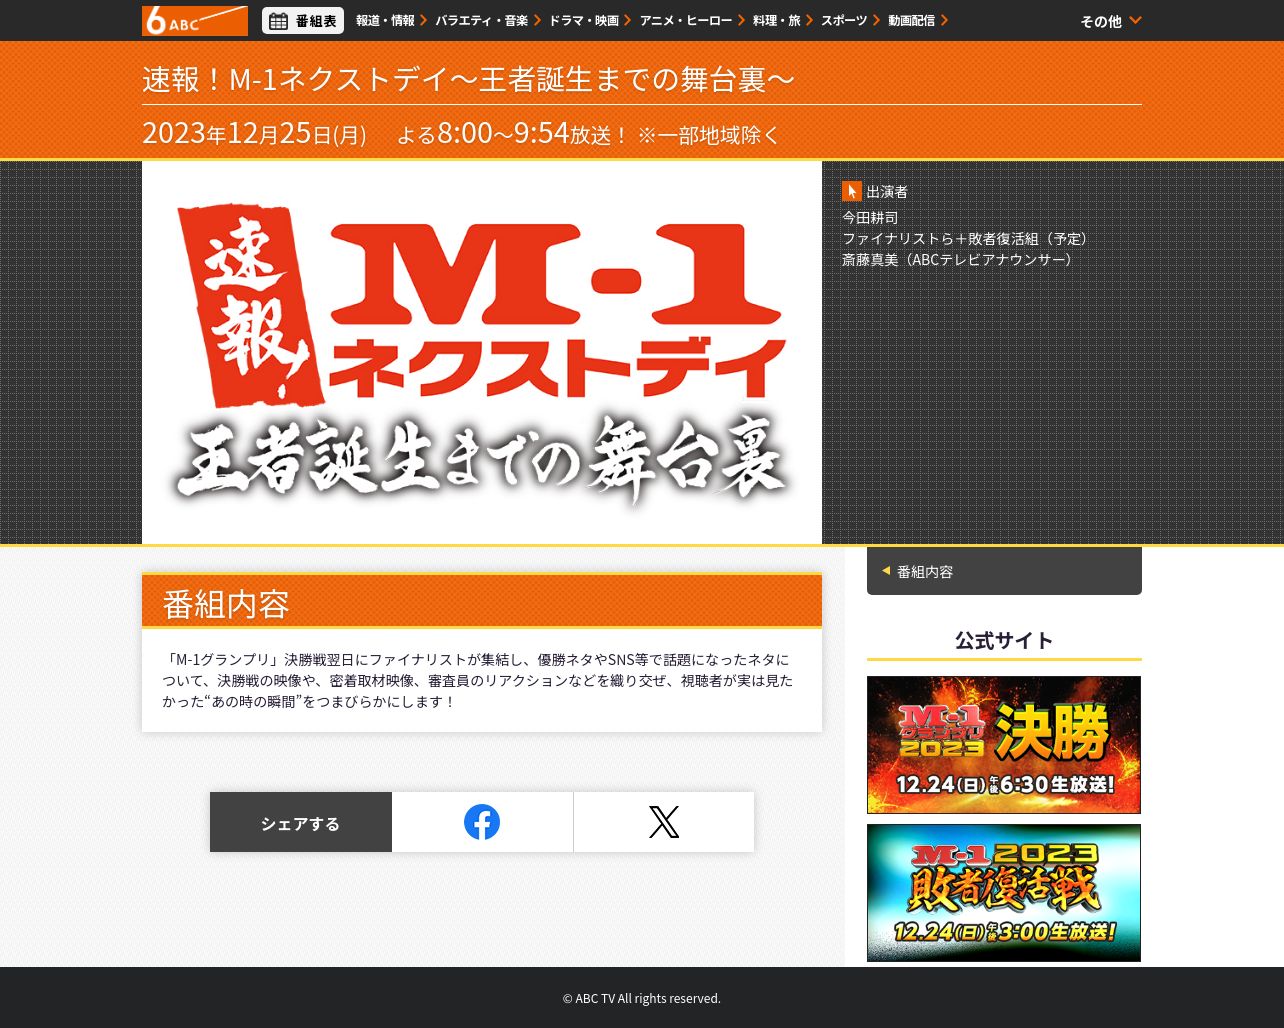Click the © ABC TV All rights reserved footer
Viewport: 1284px width, 1028px height.
click(x=641, y=998)
